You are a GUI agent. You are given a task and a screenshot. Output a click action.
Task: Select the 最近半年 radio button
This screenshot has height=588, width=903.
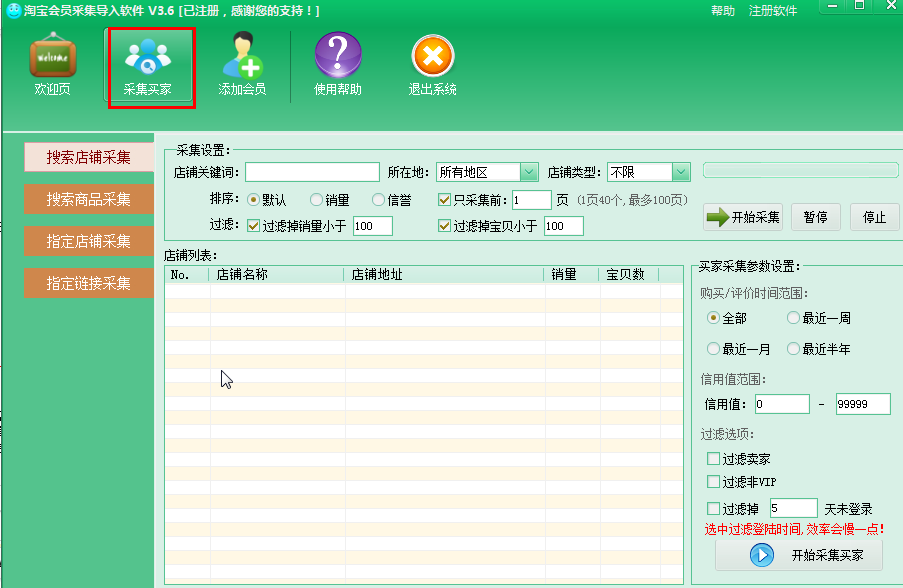[x=793, y=348]
